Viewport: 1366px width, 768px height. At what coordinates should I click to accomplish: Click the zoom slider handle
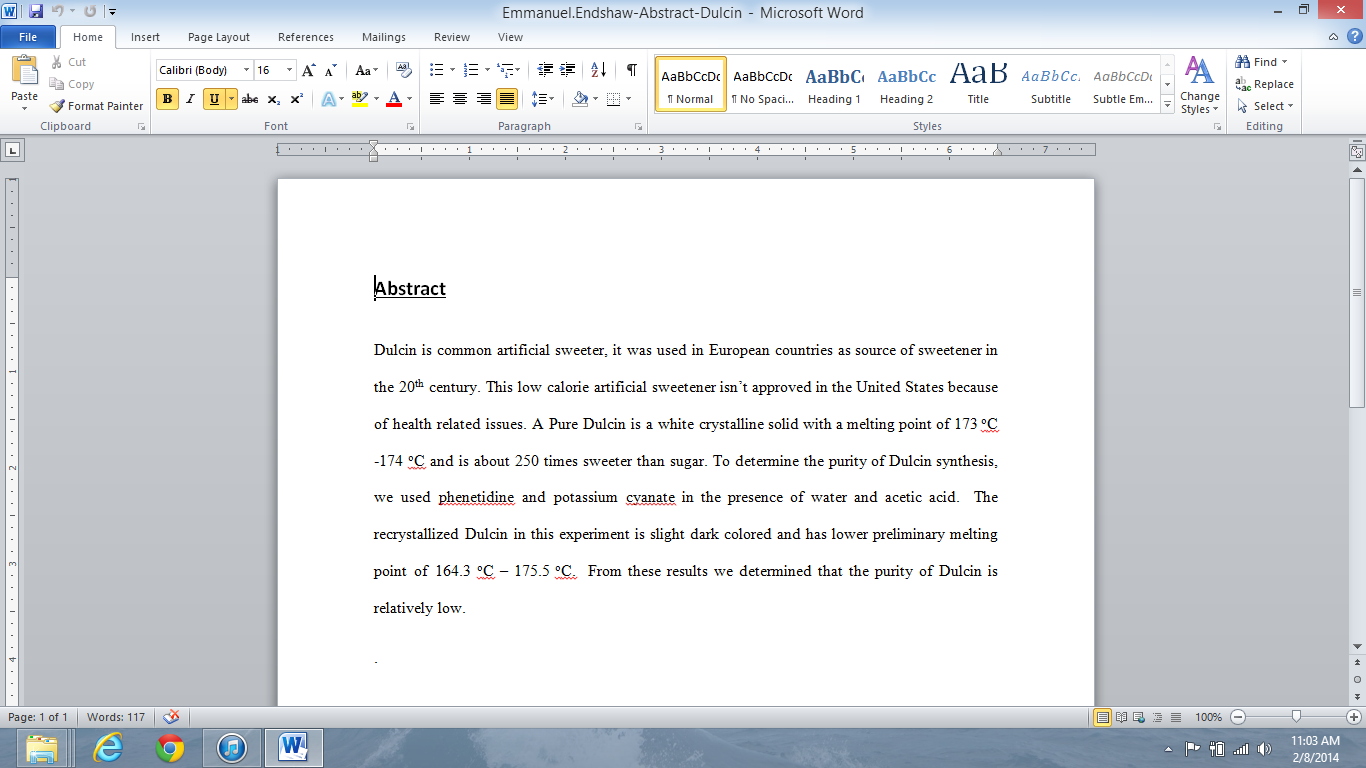(1296, 717)
